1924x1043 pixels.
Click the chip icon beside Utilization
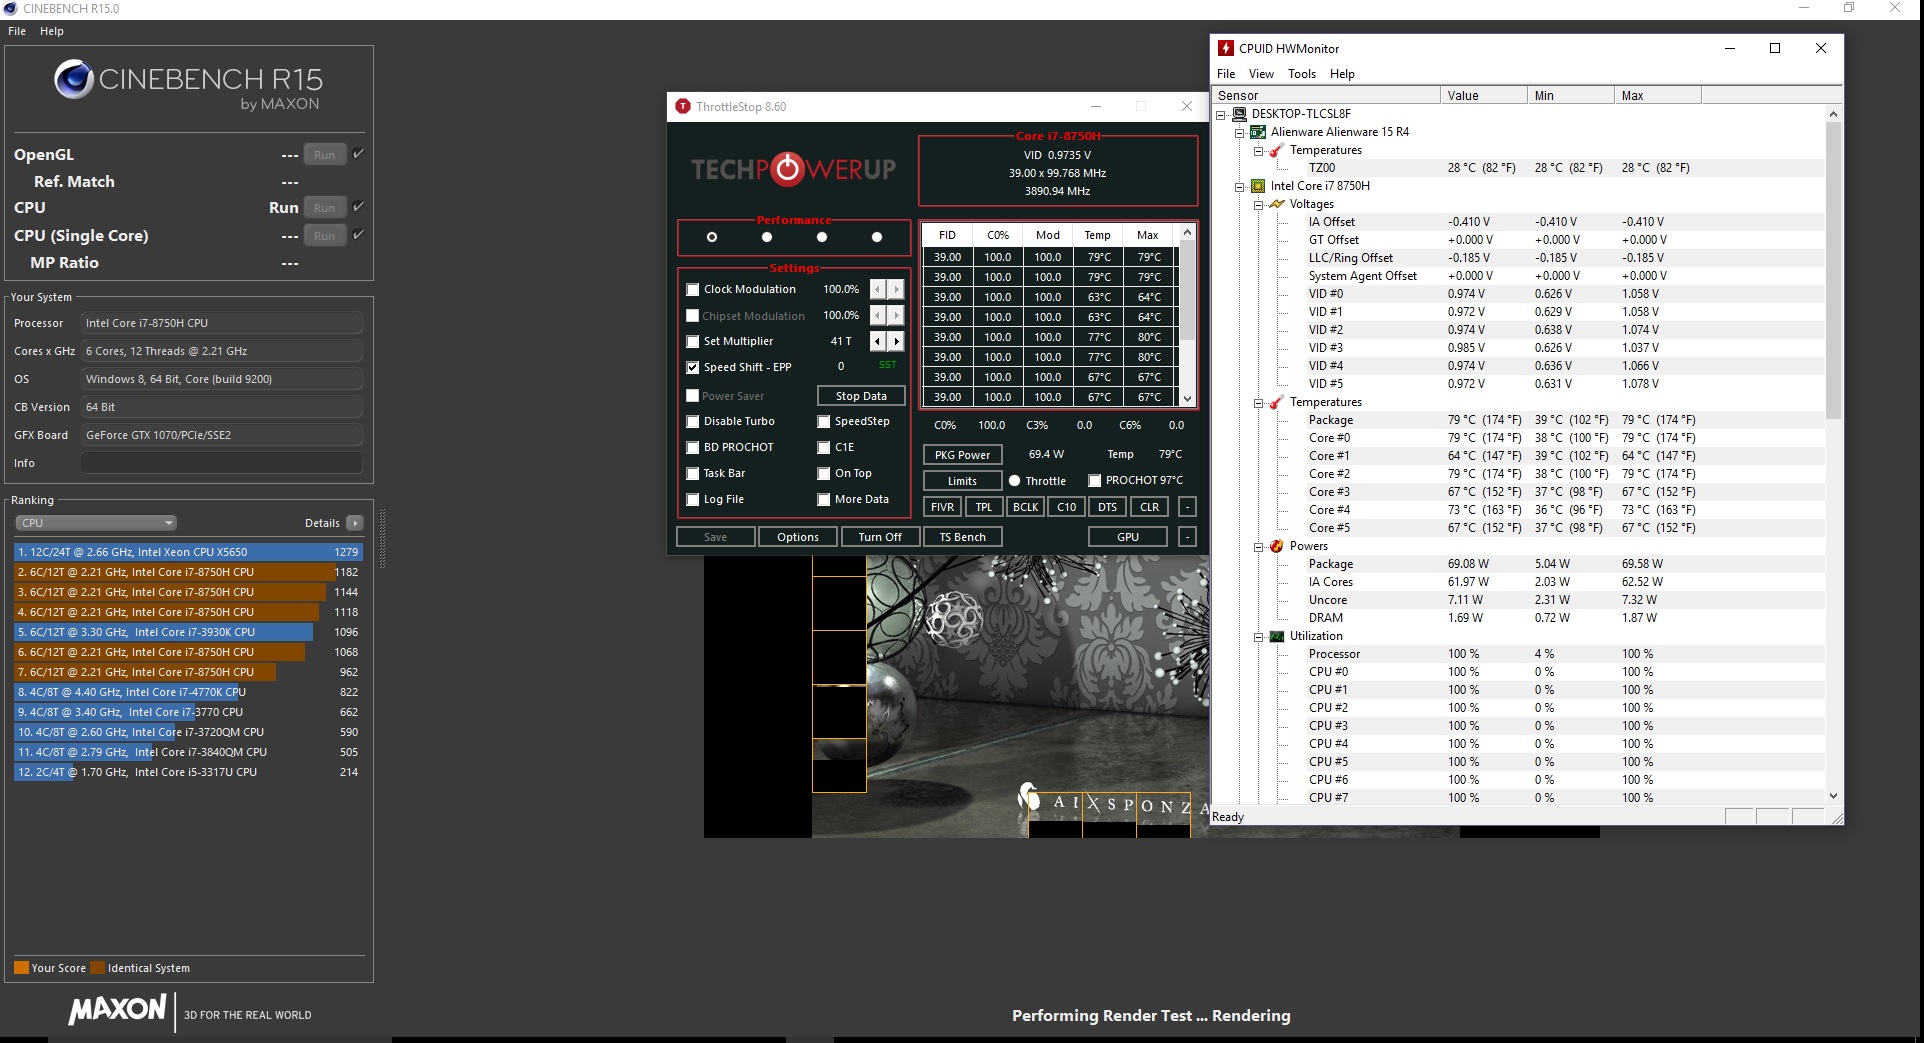pos(1277,636)
